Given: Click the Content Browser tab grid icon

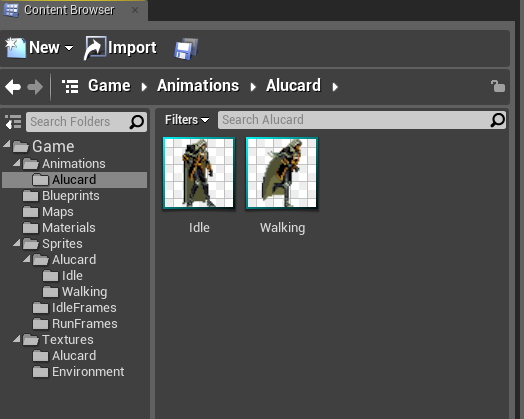Looking at the screenshot, I should tap(11, 10).
